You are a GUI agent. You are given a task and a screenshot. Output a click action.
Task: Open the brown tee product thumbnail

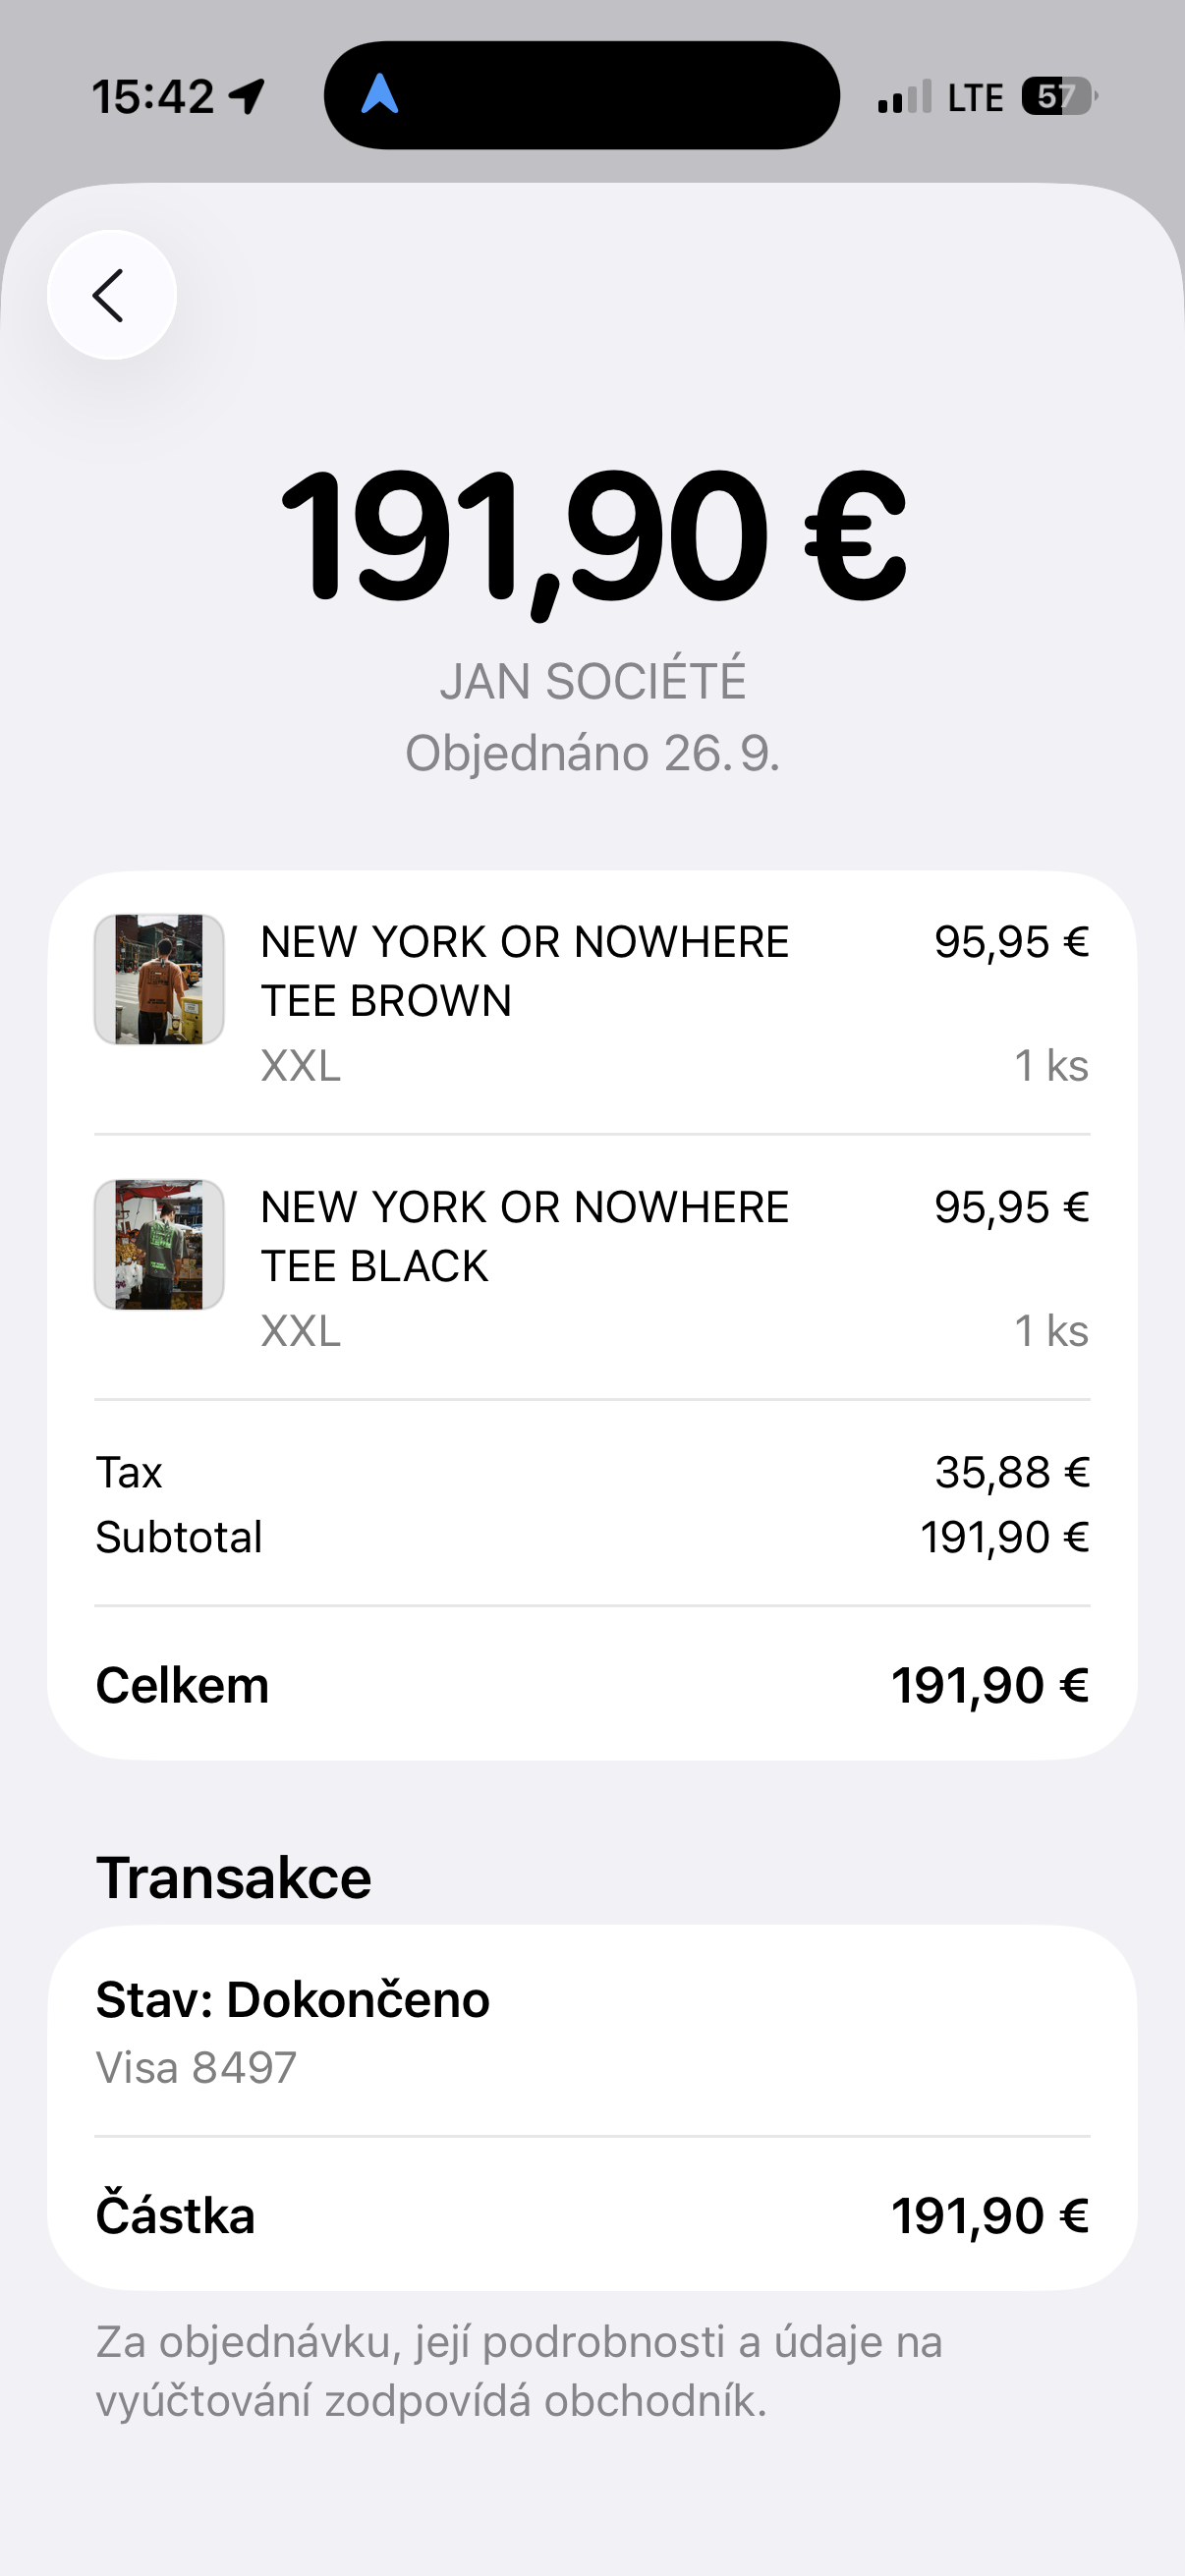pyautogui.click(x=159, y=979)
